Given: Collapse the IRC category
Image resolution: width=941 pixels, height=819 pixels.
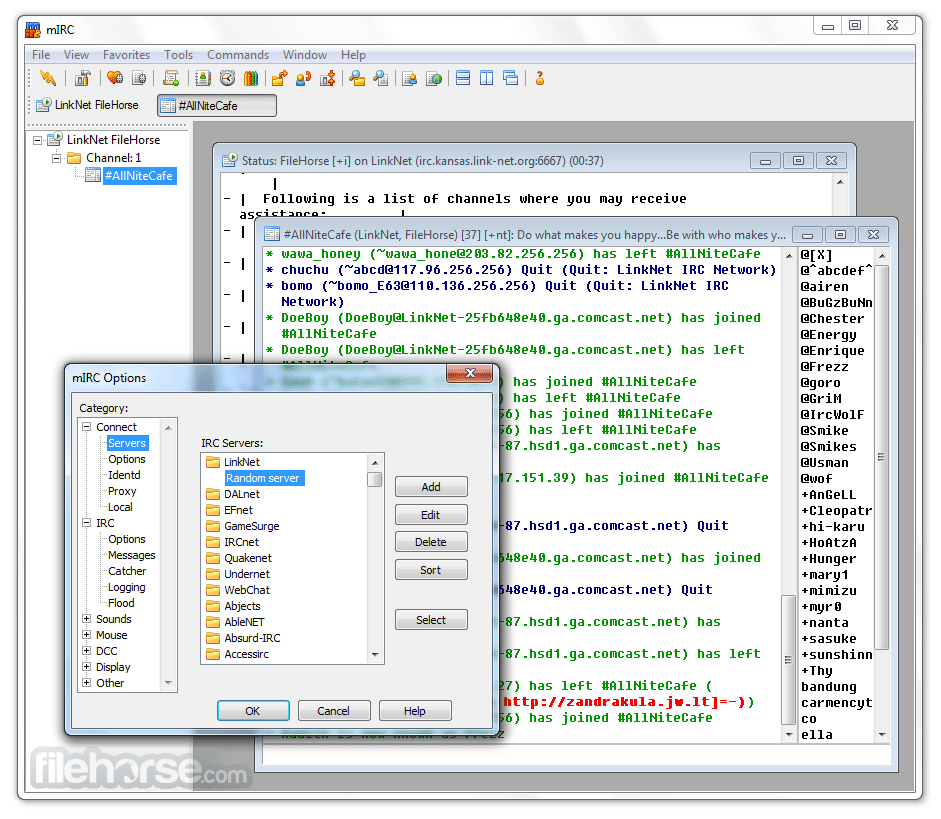Looking at the screenshot, I should point(86,523).
